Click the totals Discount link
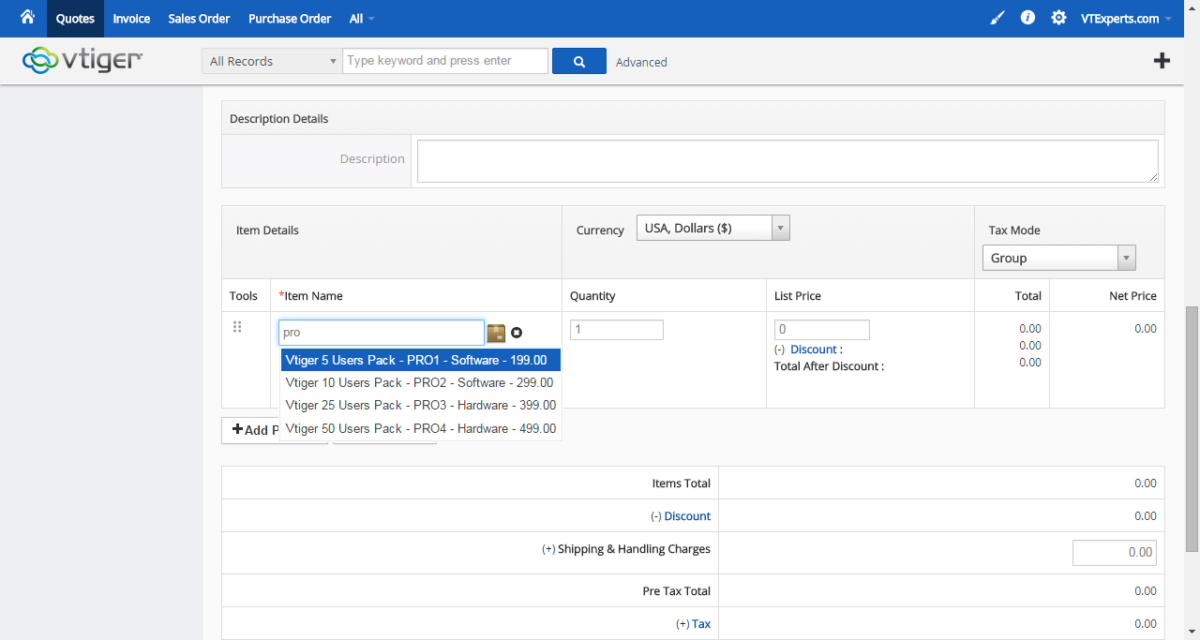The height and width of the screenshot is (640, 1200). coord(687,516)
